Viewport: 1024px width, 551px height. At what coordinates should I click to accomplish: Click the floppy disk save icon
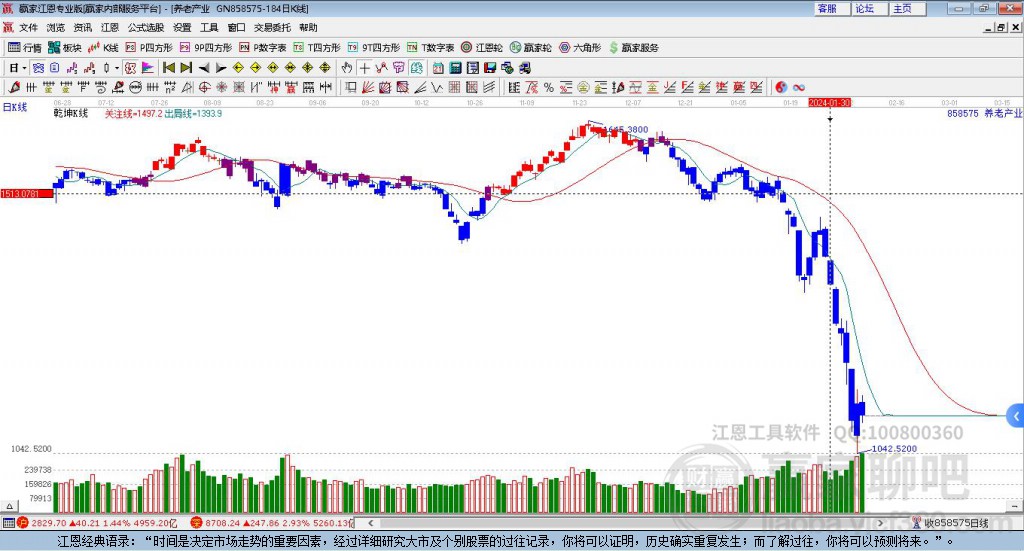[x=490, y=68]
